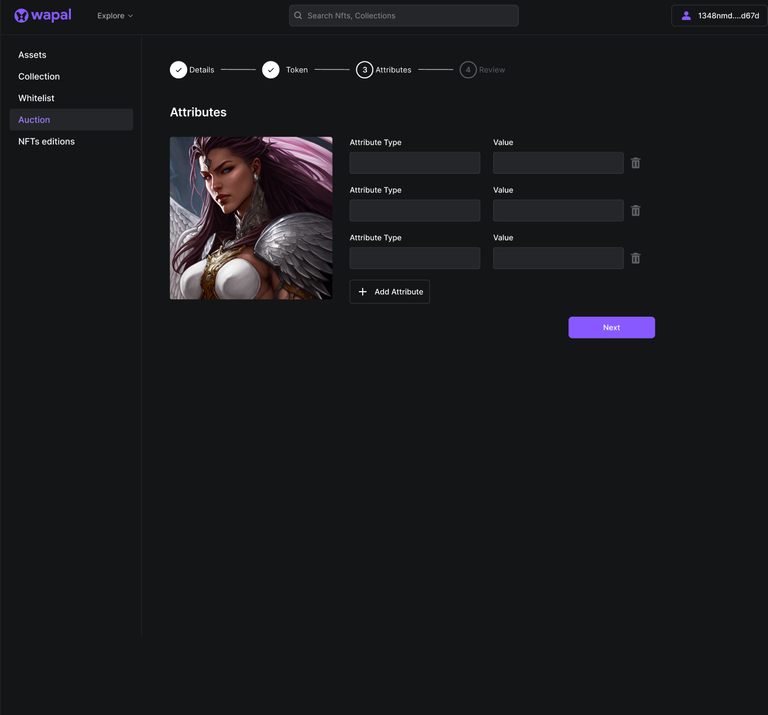
Task: Go to completed Token step checkmark
Action: point(271,70)
